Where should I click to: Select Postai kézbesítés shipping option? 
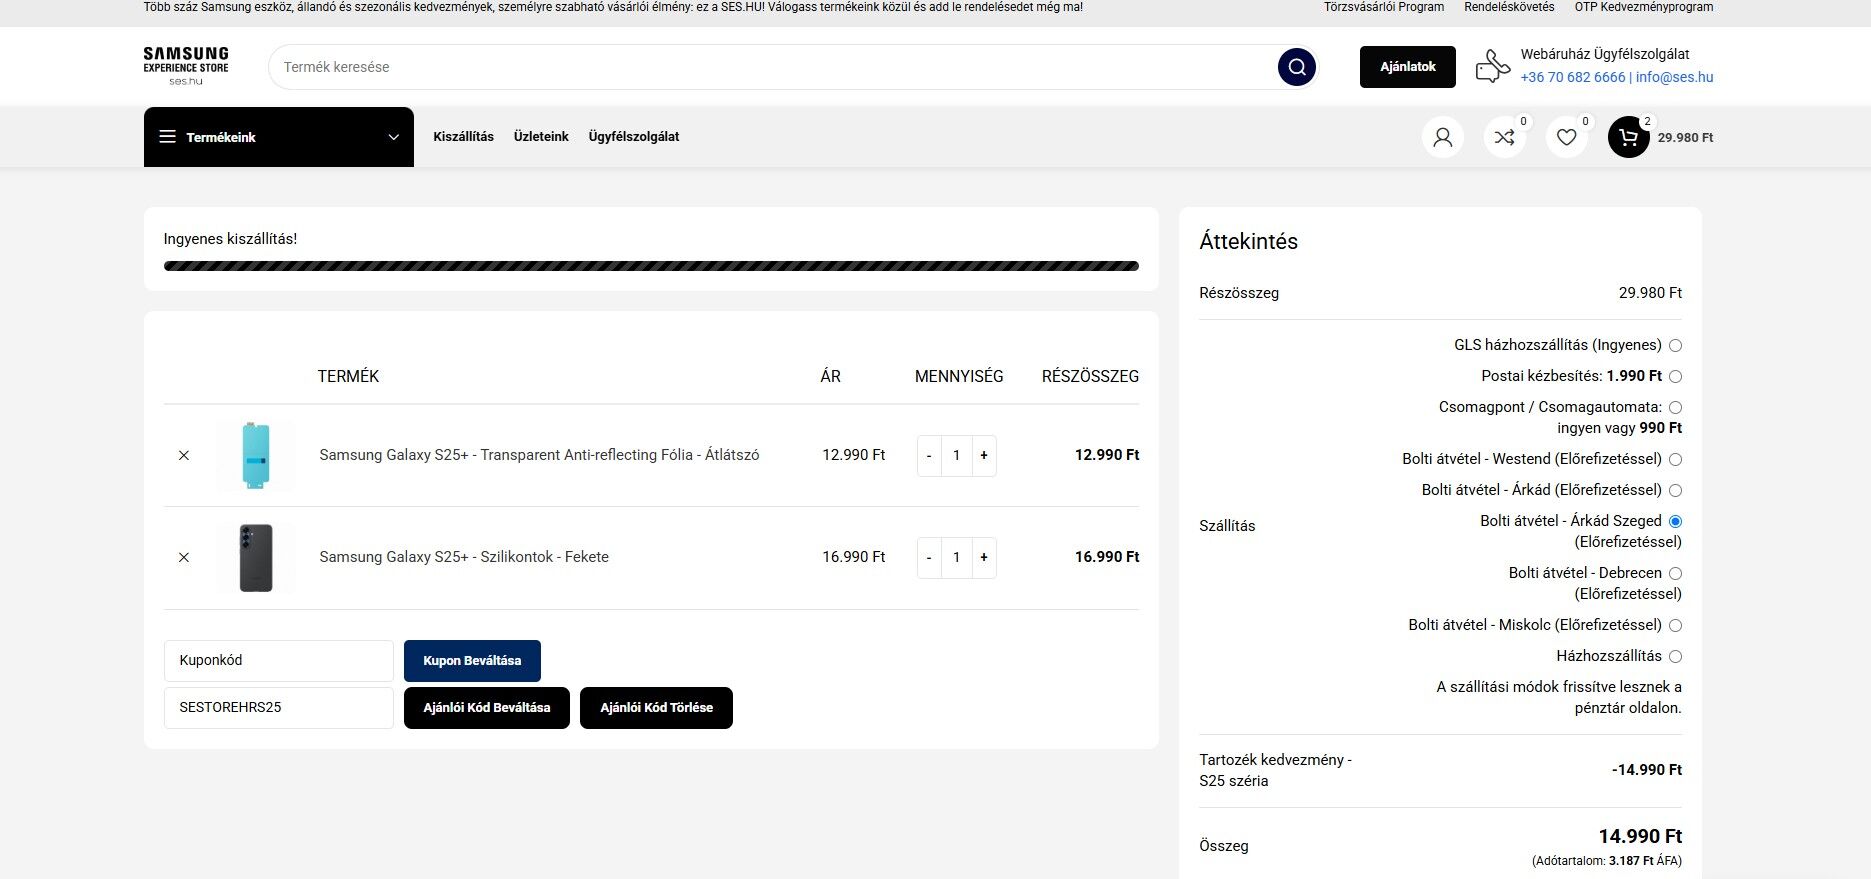point(1675,376)
